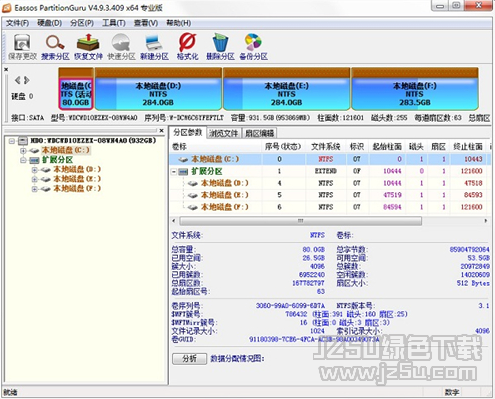
Task: Click File System (文件系统) column header
Action: point(326,147)
